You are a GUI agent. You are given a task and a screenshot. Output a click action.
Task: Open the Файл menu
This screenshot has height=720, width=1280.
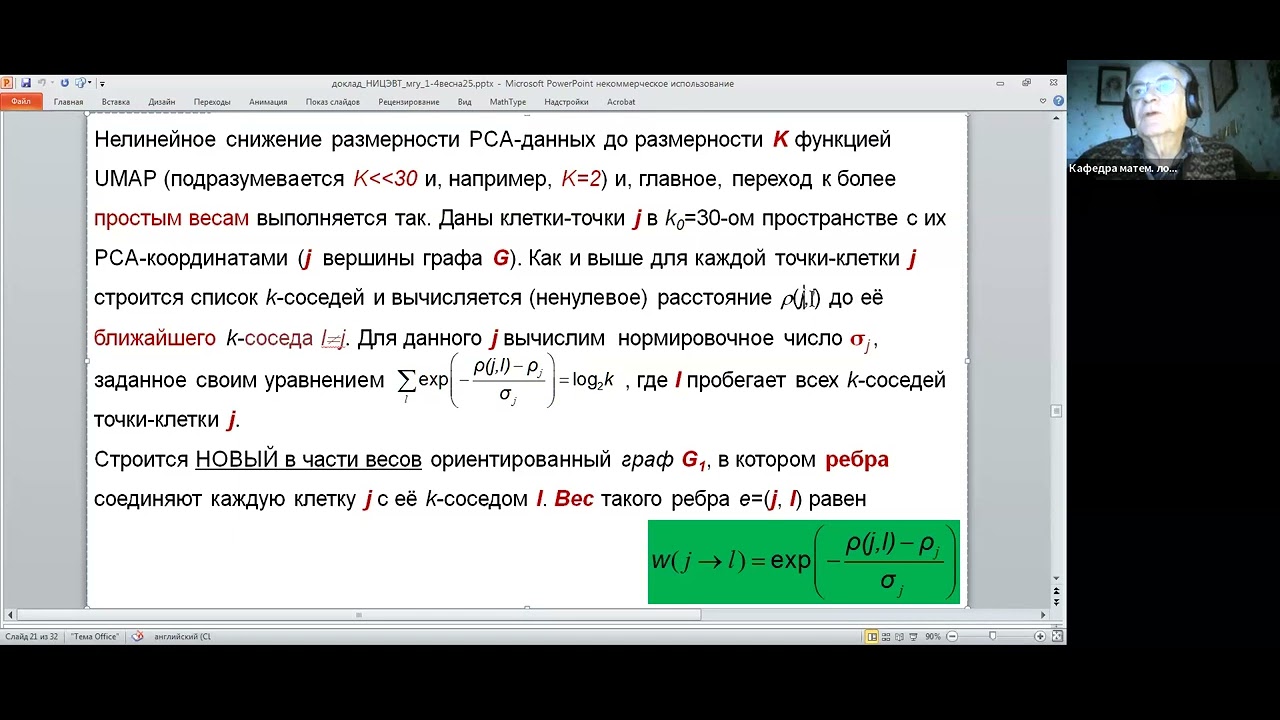pos(21,101)
